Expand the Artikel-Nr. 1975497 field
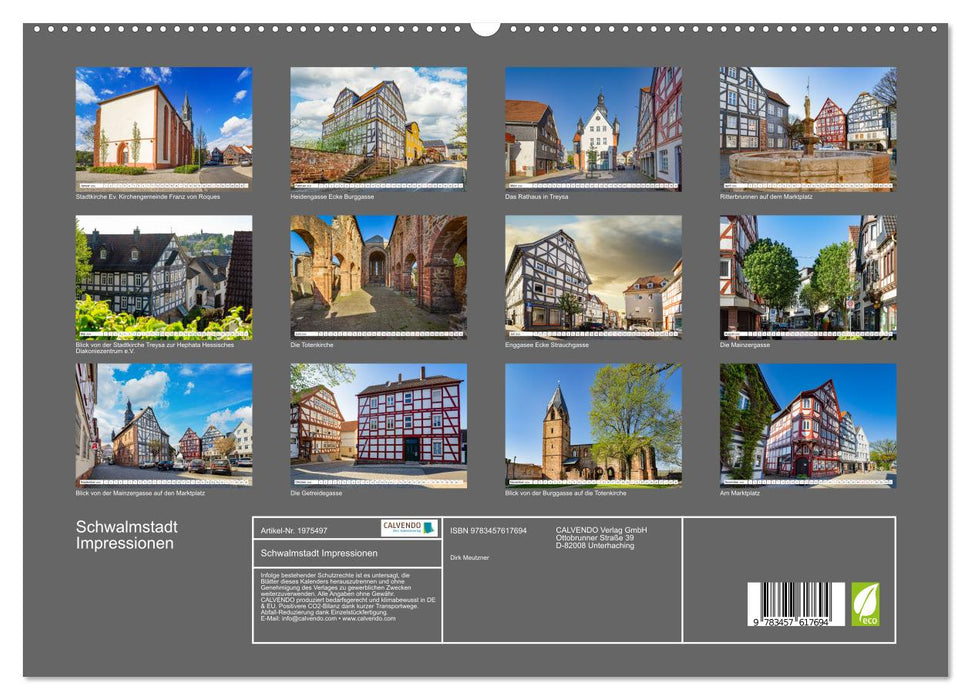Image resolution: width=971 pixels, height=700 pixels. coord(292,530)
